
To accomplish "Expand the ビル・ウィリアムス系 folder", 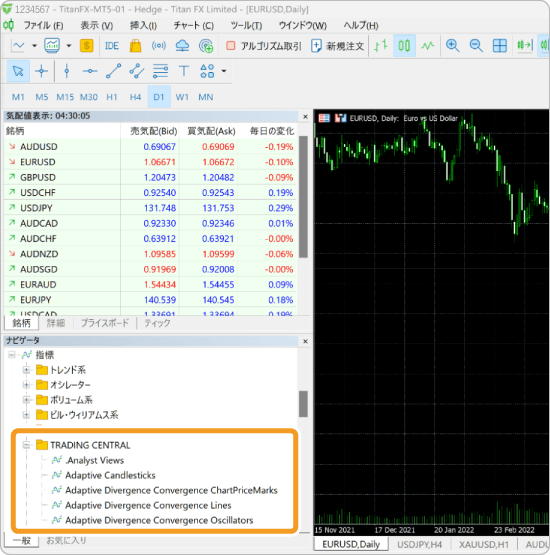I will [26, 415].
